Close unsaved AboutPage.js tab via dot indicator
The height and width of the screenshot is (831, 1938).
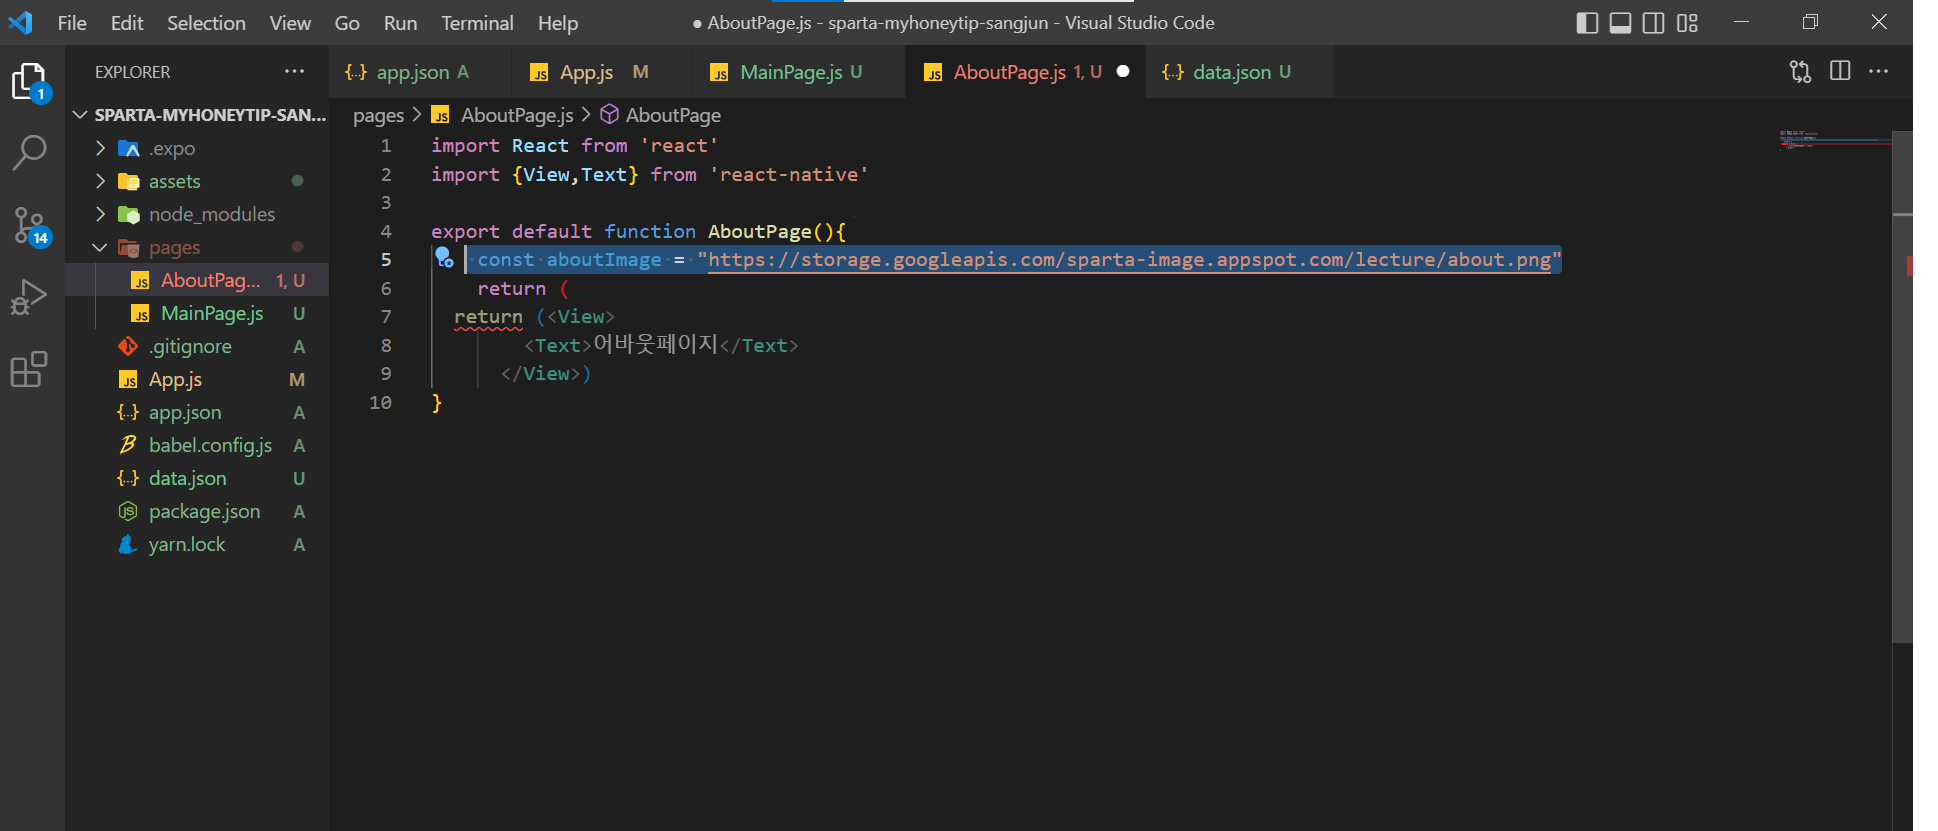1123,71
